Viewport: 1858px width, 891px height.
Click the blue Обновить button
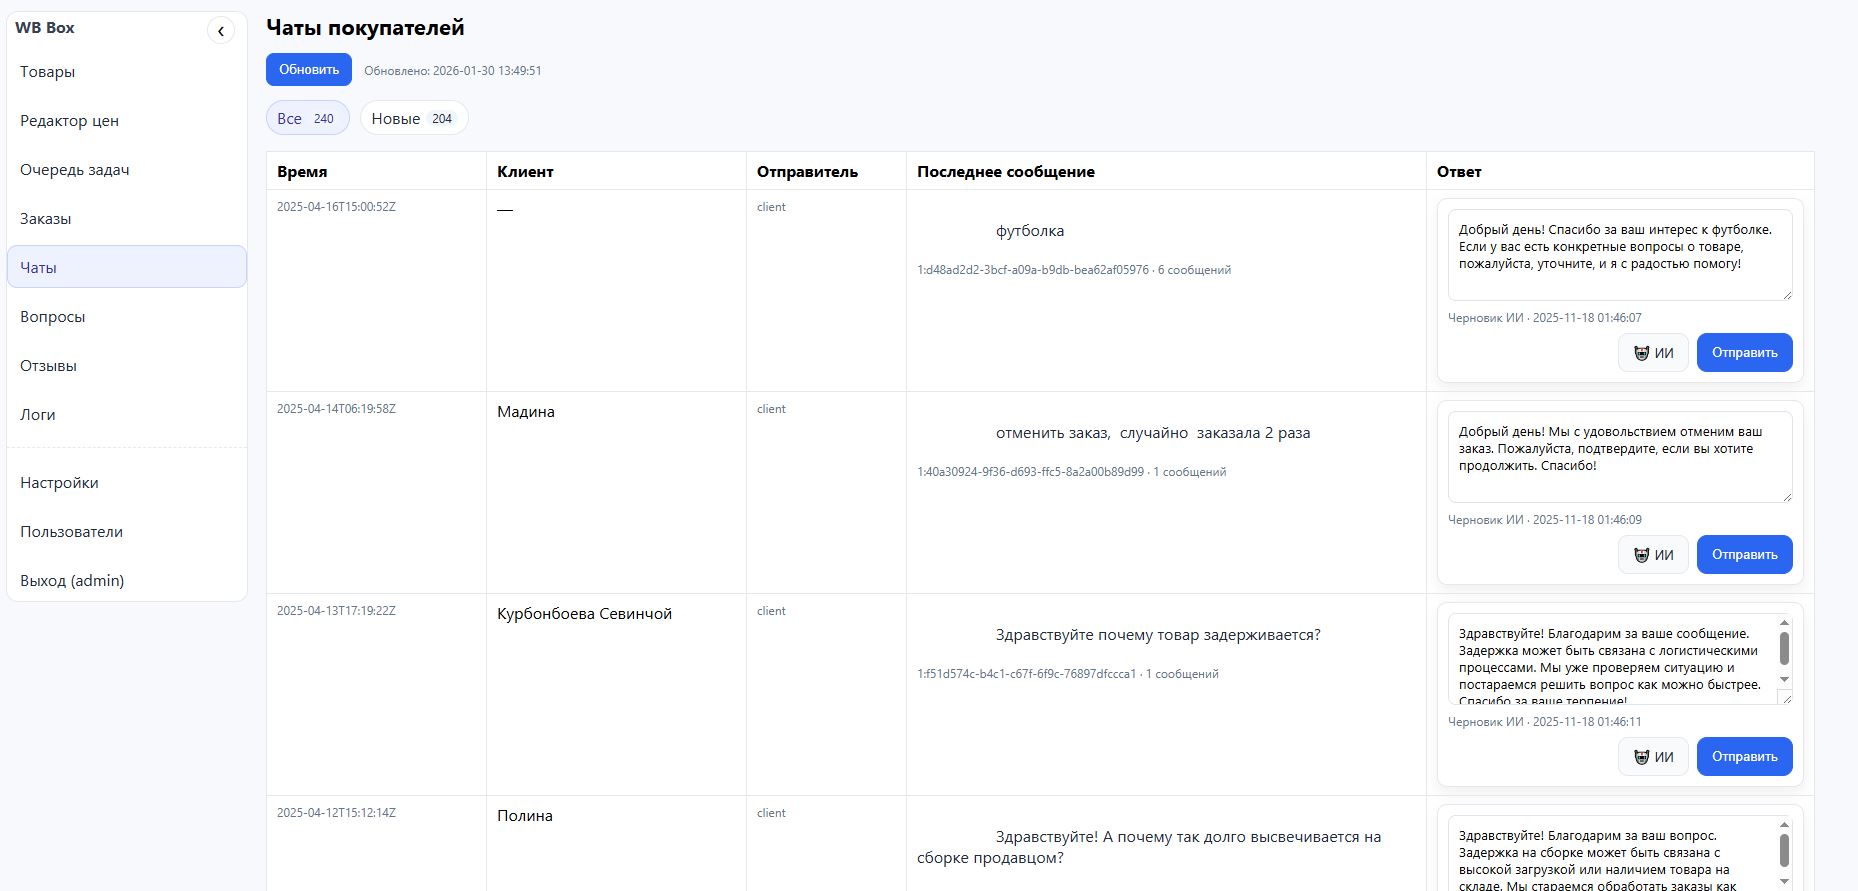tap(308, 70)
